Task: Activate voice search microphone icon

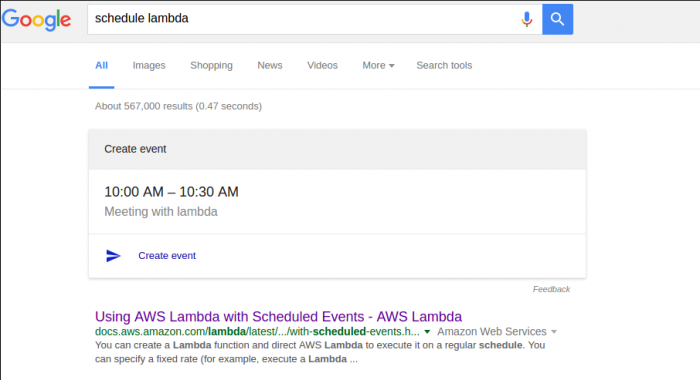Action: tap(527, 19)
